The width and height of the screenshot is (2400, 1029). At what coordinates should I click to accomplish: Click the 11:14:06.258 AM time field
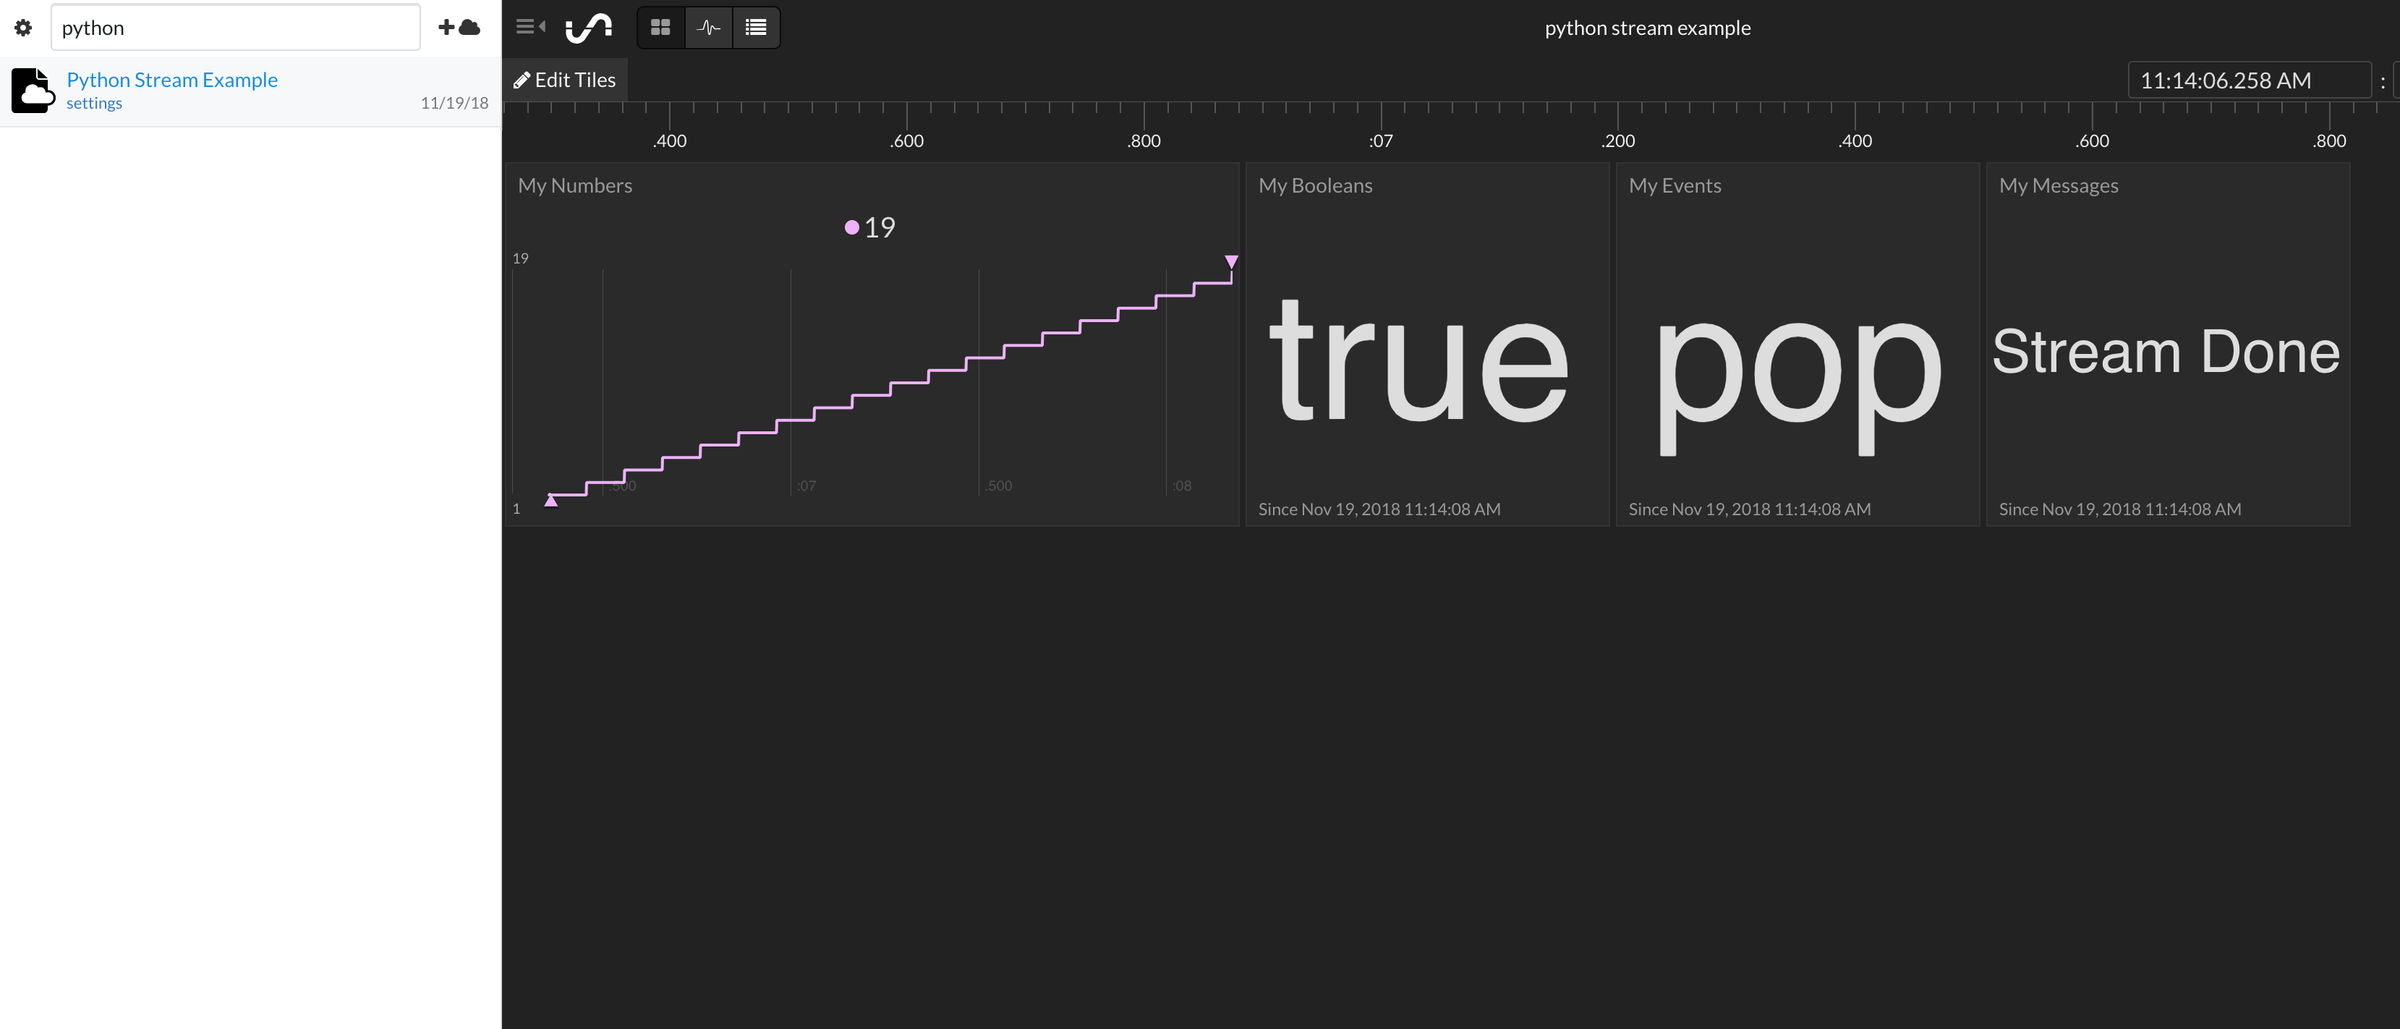[2250, 80]
